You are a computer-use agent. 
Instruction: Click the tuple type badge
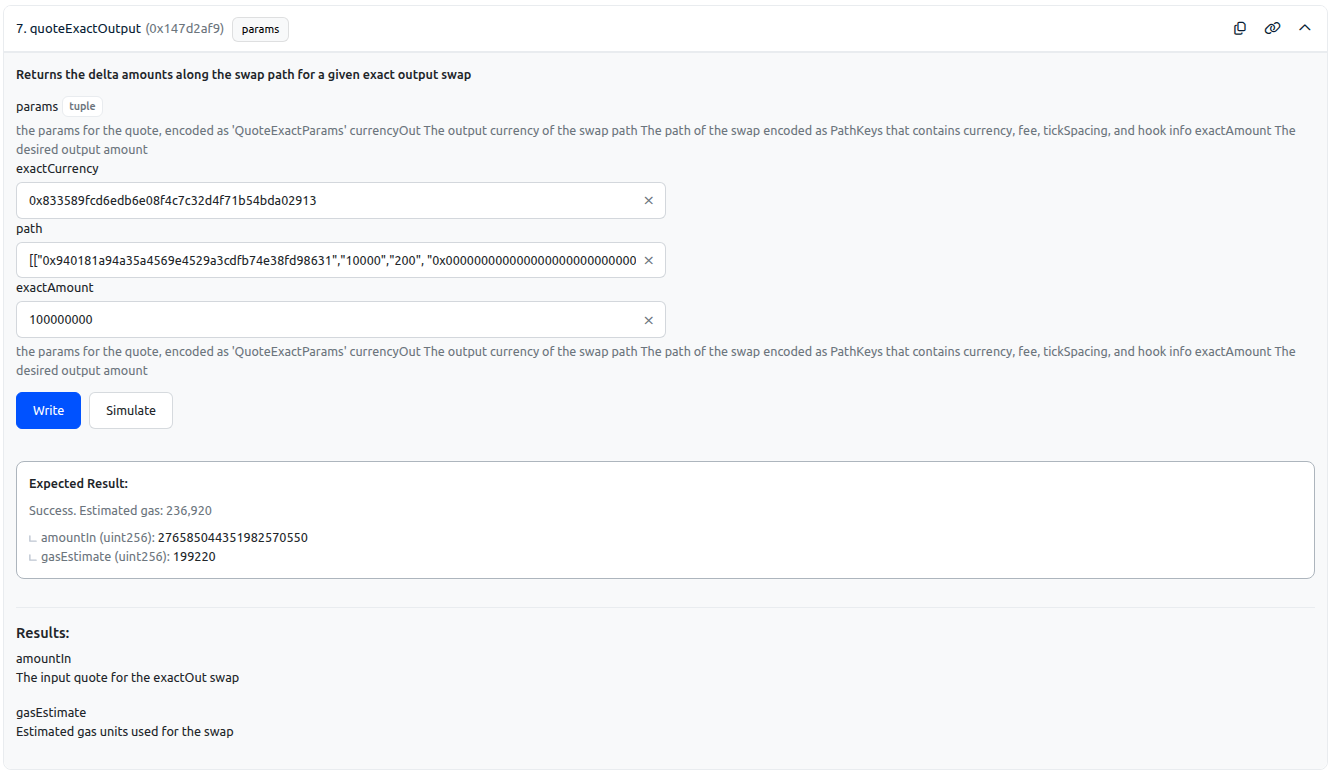click(82, 106)
